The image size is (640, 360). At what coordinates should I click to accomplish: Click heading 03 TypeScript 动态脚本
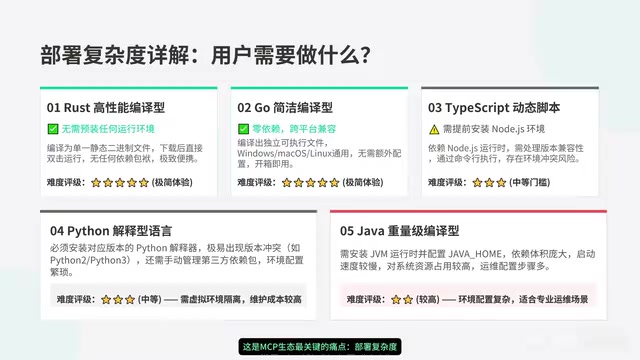pos(494,107)
